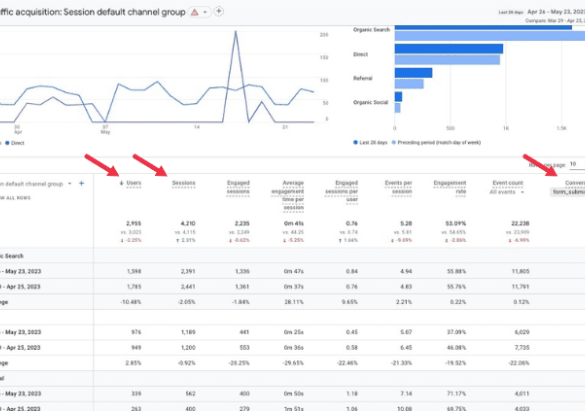Click the 28.11% engagement time change cell

[x=294, y=302]
